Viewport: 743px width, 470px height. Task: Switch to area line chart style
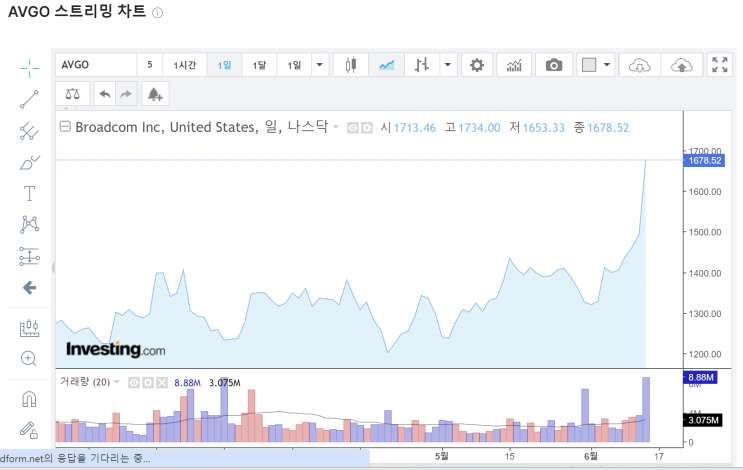coord(387,65)
